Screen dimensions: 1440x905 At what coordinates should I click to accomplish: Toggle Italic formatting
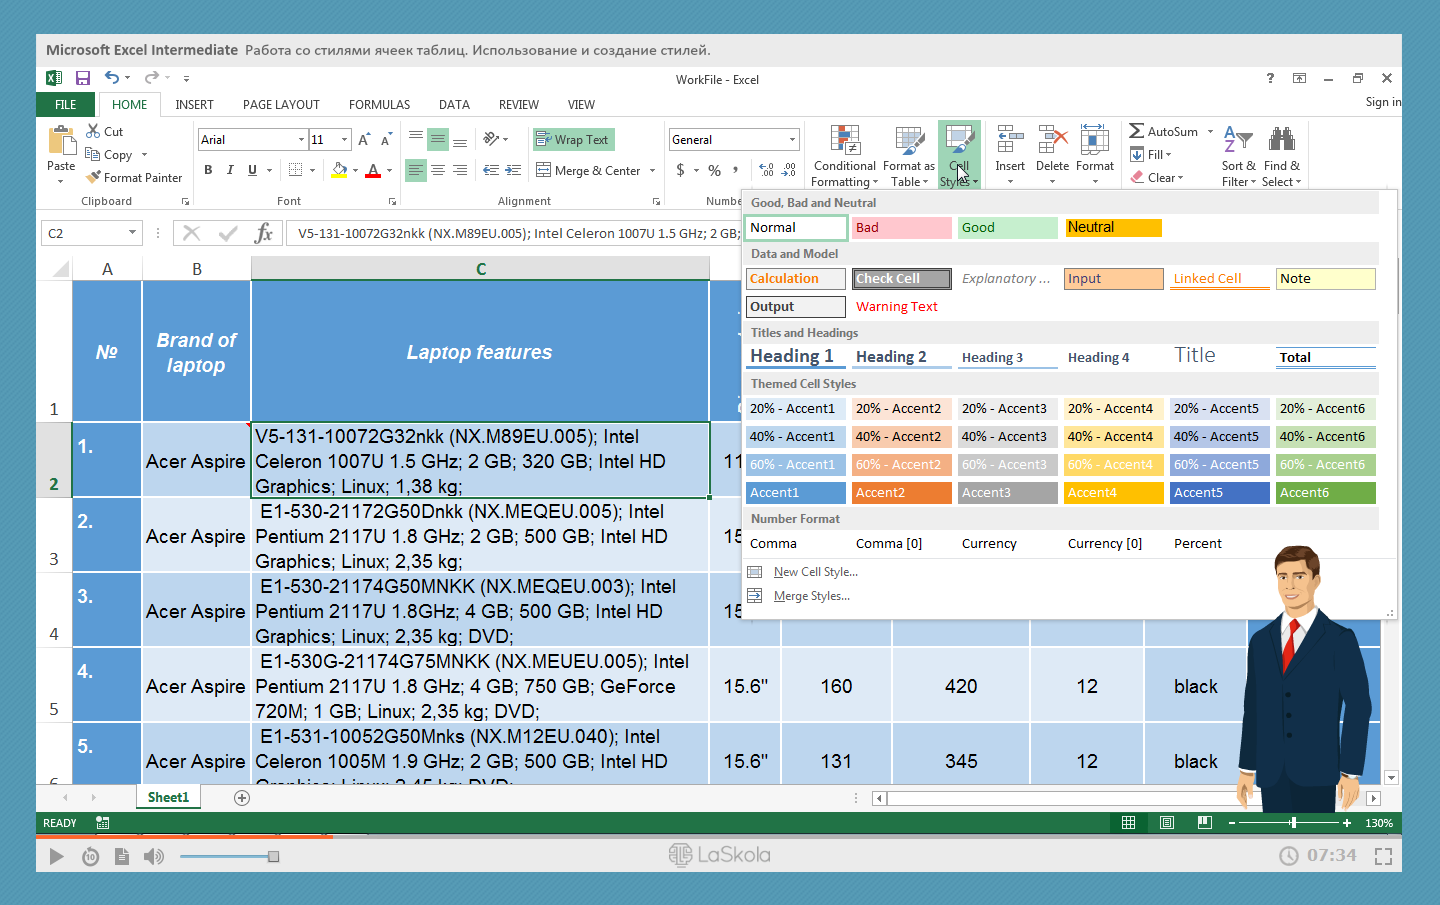click(x=230, y=170)
